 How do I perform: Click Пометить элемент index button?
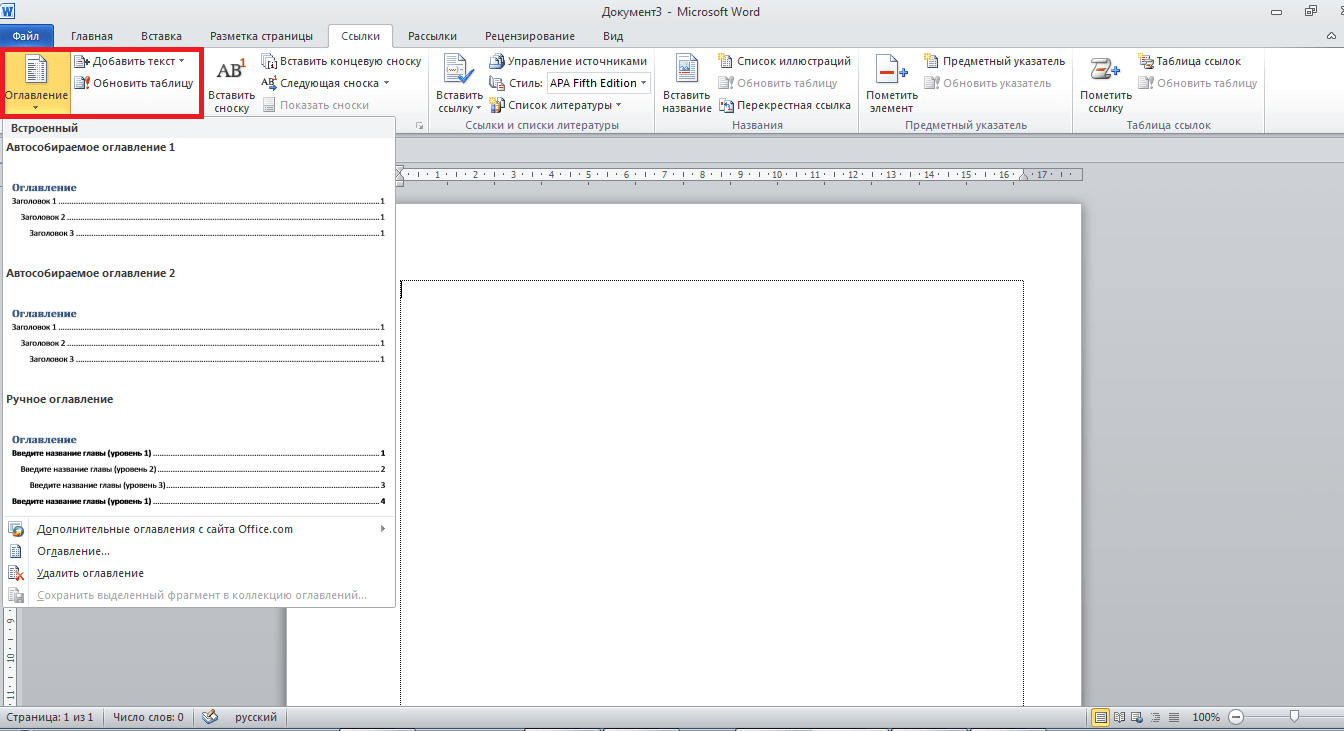(891, 86)
